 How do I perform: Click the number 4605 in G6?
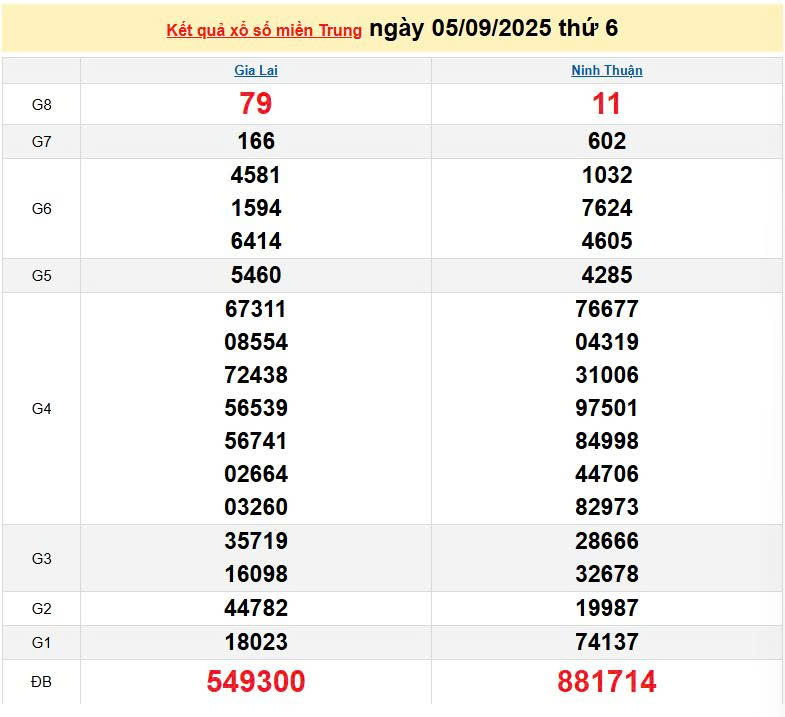point(607,241)
